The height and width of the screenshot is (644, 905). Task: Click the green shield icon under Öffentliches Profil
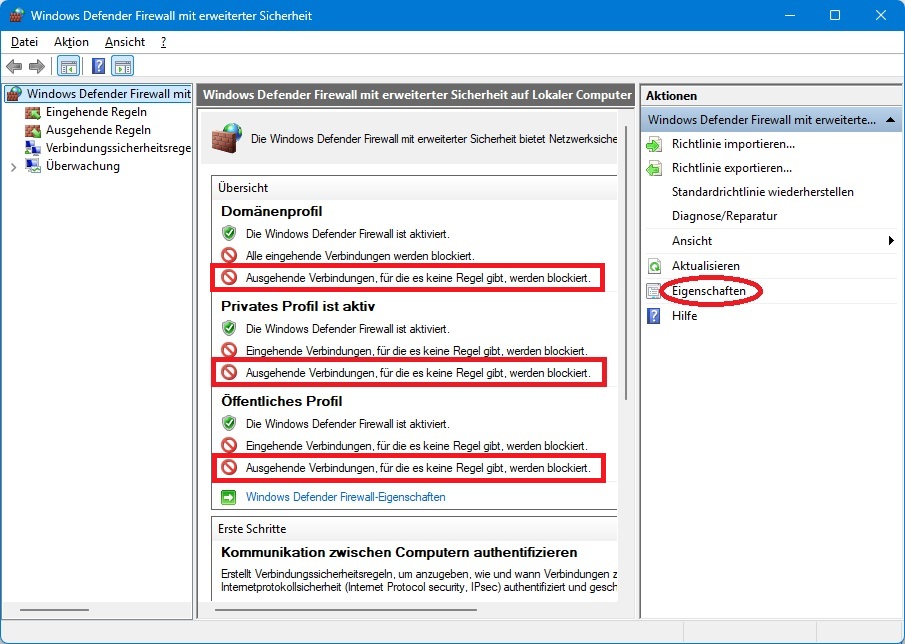(x=229, y=423)
